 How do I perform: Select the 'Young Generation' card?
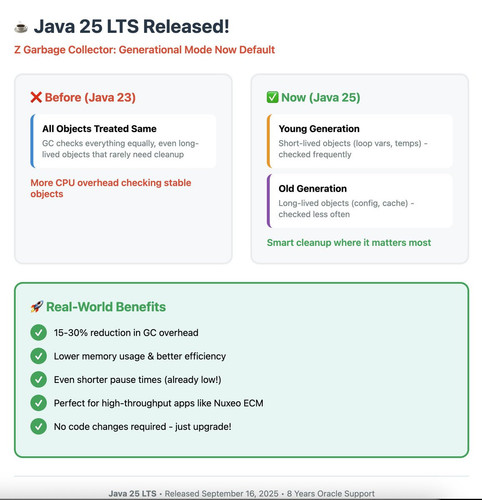click(360, 141)
